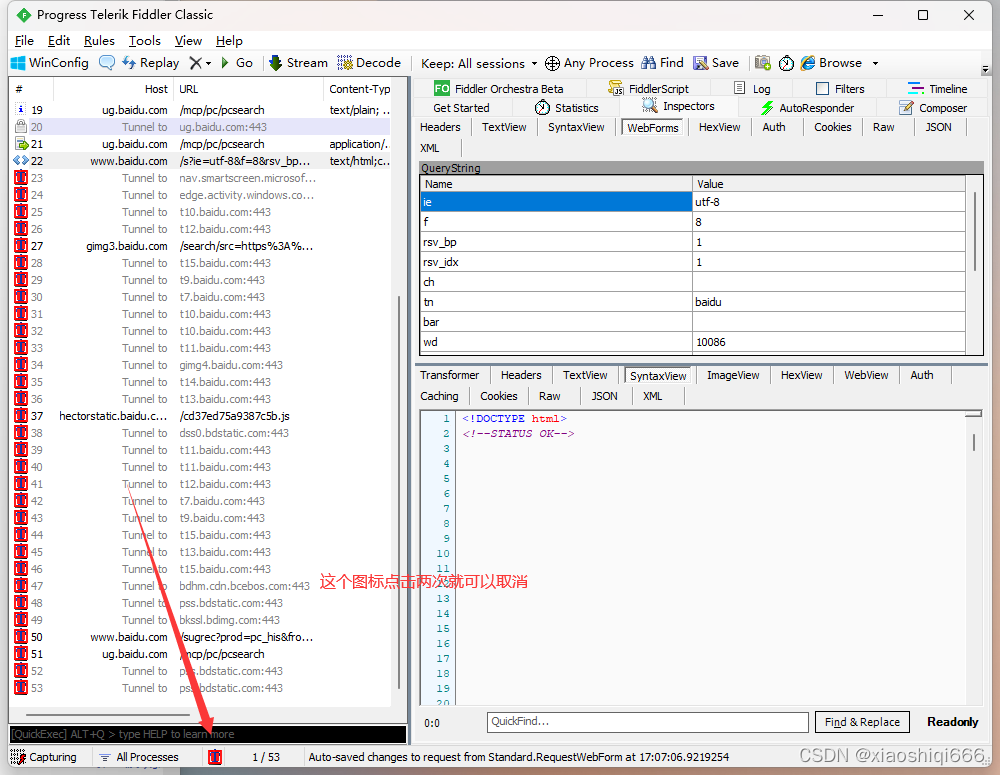Click the QuickExec command box
1000x775 pixels.
(207, 734)
